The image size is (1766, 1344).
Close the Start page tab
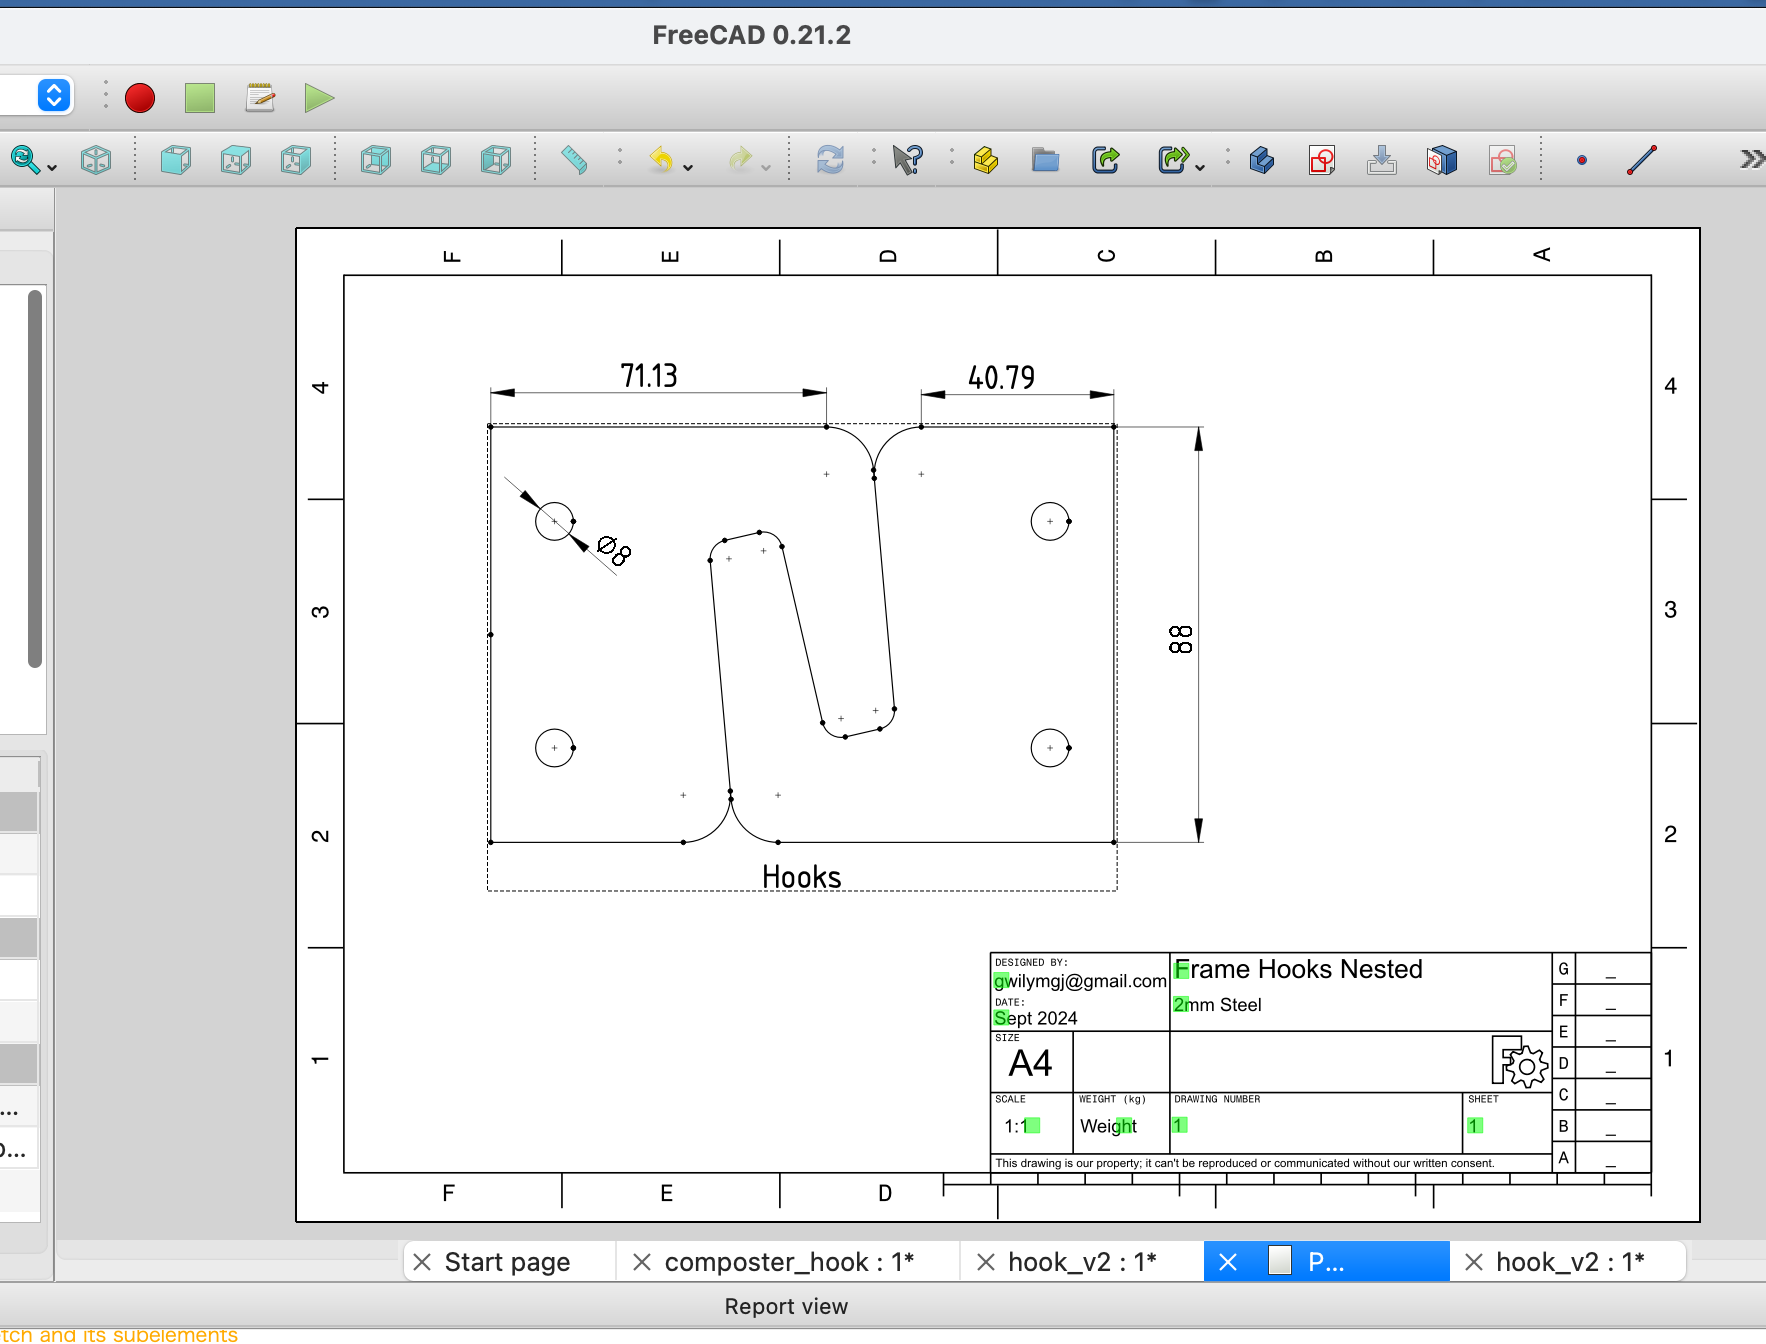tap(422, 1262)
